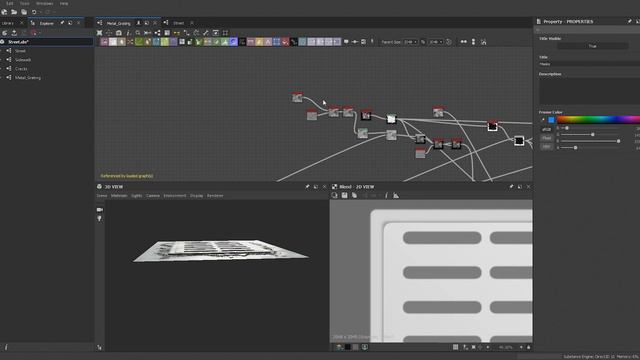Screen dimensions: 640x360
Task: Open the Tools menu
Action: (24, 3)
